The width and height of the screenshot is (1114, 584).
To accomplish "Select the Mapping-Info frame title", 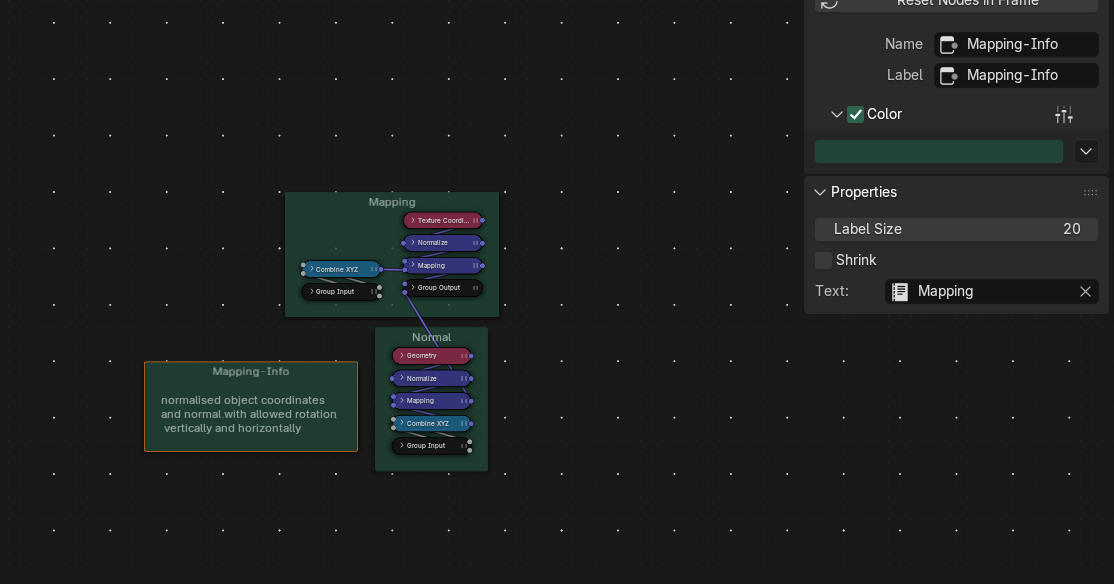I will coord(251,372).
